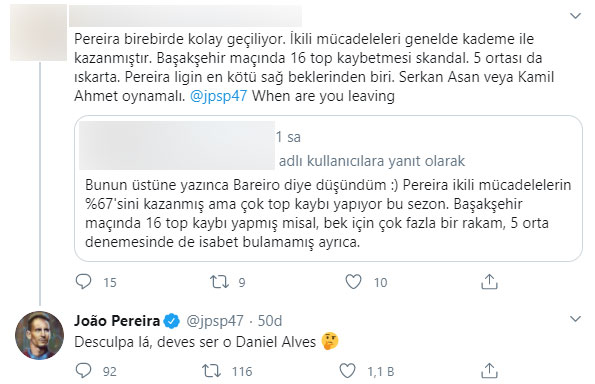595x384 pixels.
Task: Open the blurred avatar of first tweet
Action: click(x=38, y=33)
